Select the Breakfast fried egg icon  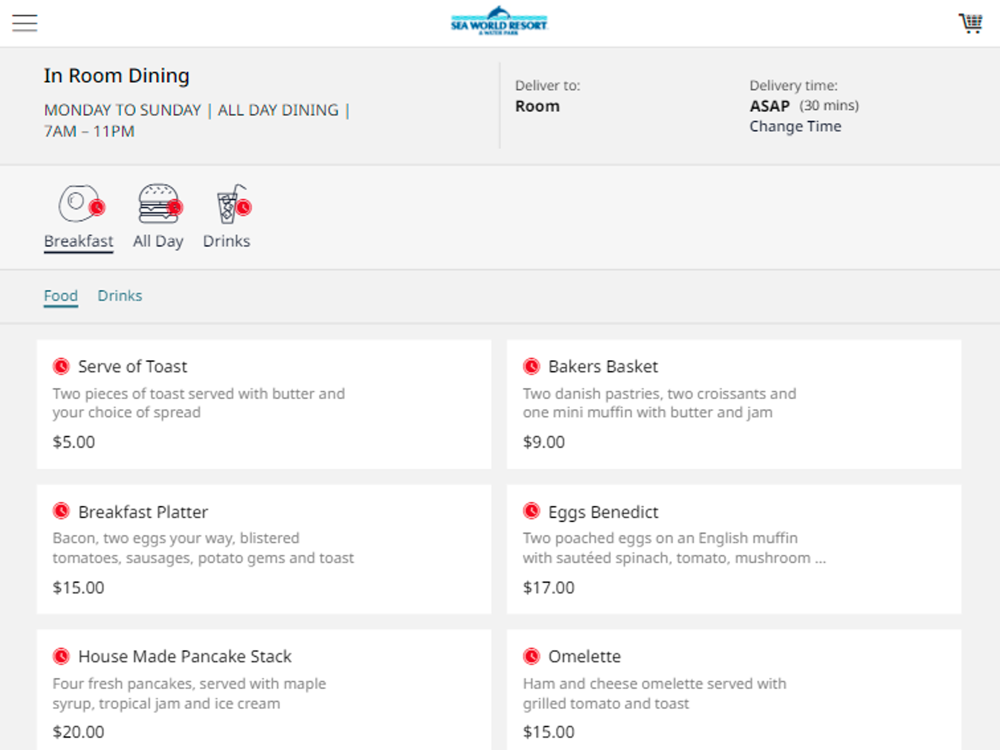coord(81,203)
